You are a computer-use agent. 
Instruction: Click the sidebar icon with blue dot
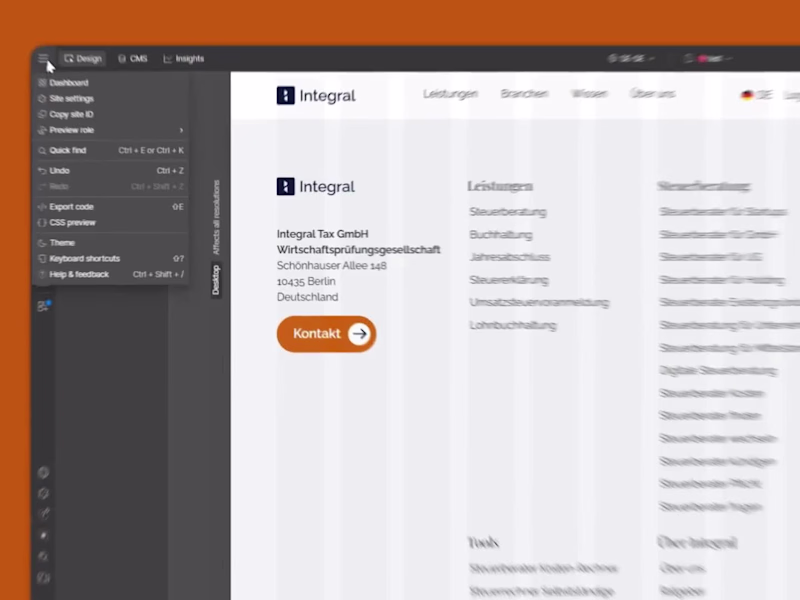[x=44, y=306]
